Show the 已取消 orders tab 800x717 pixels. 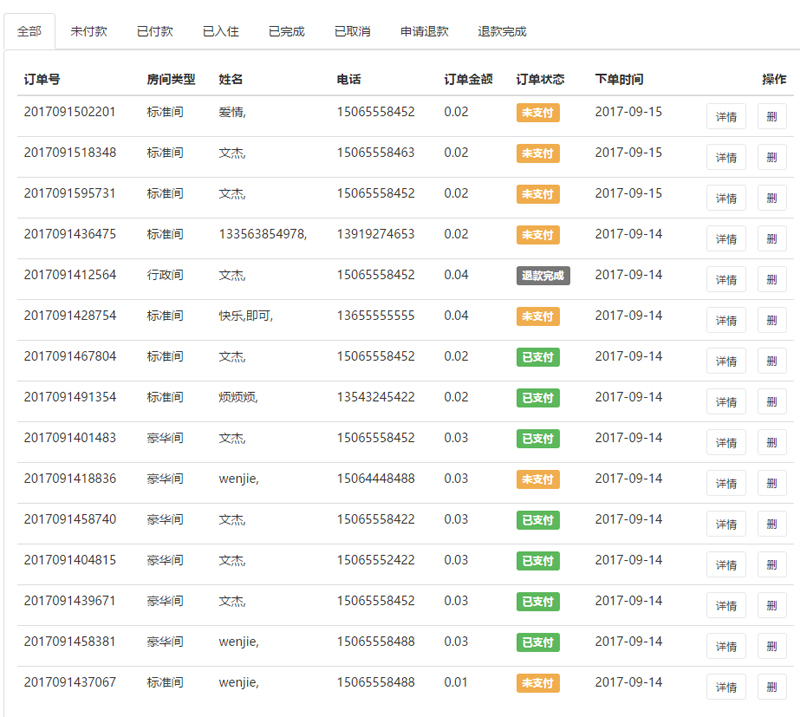tap(353, 31)
